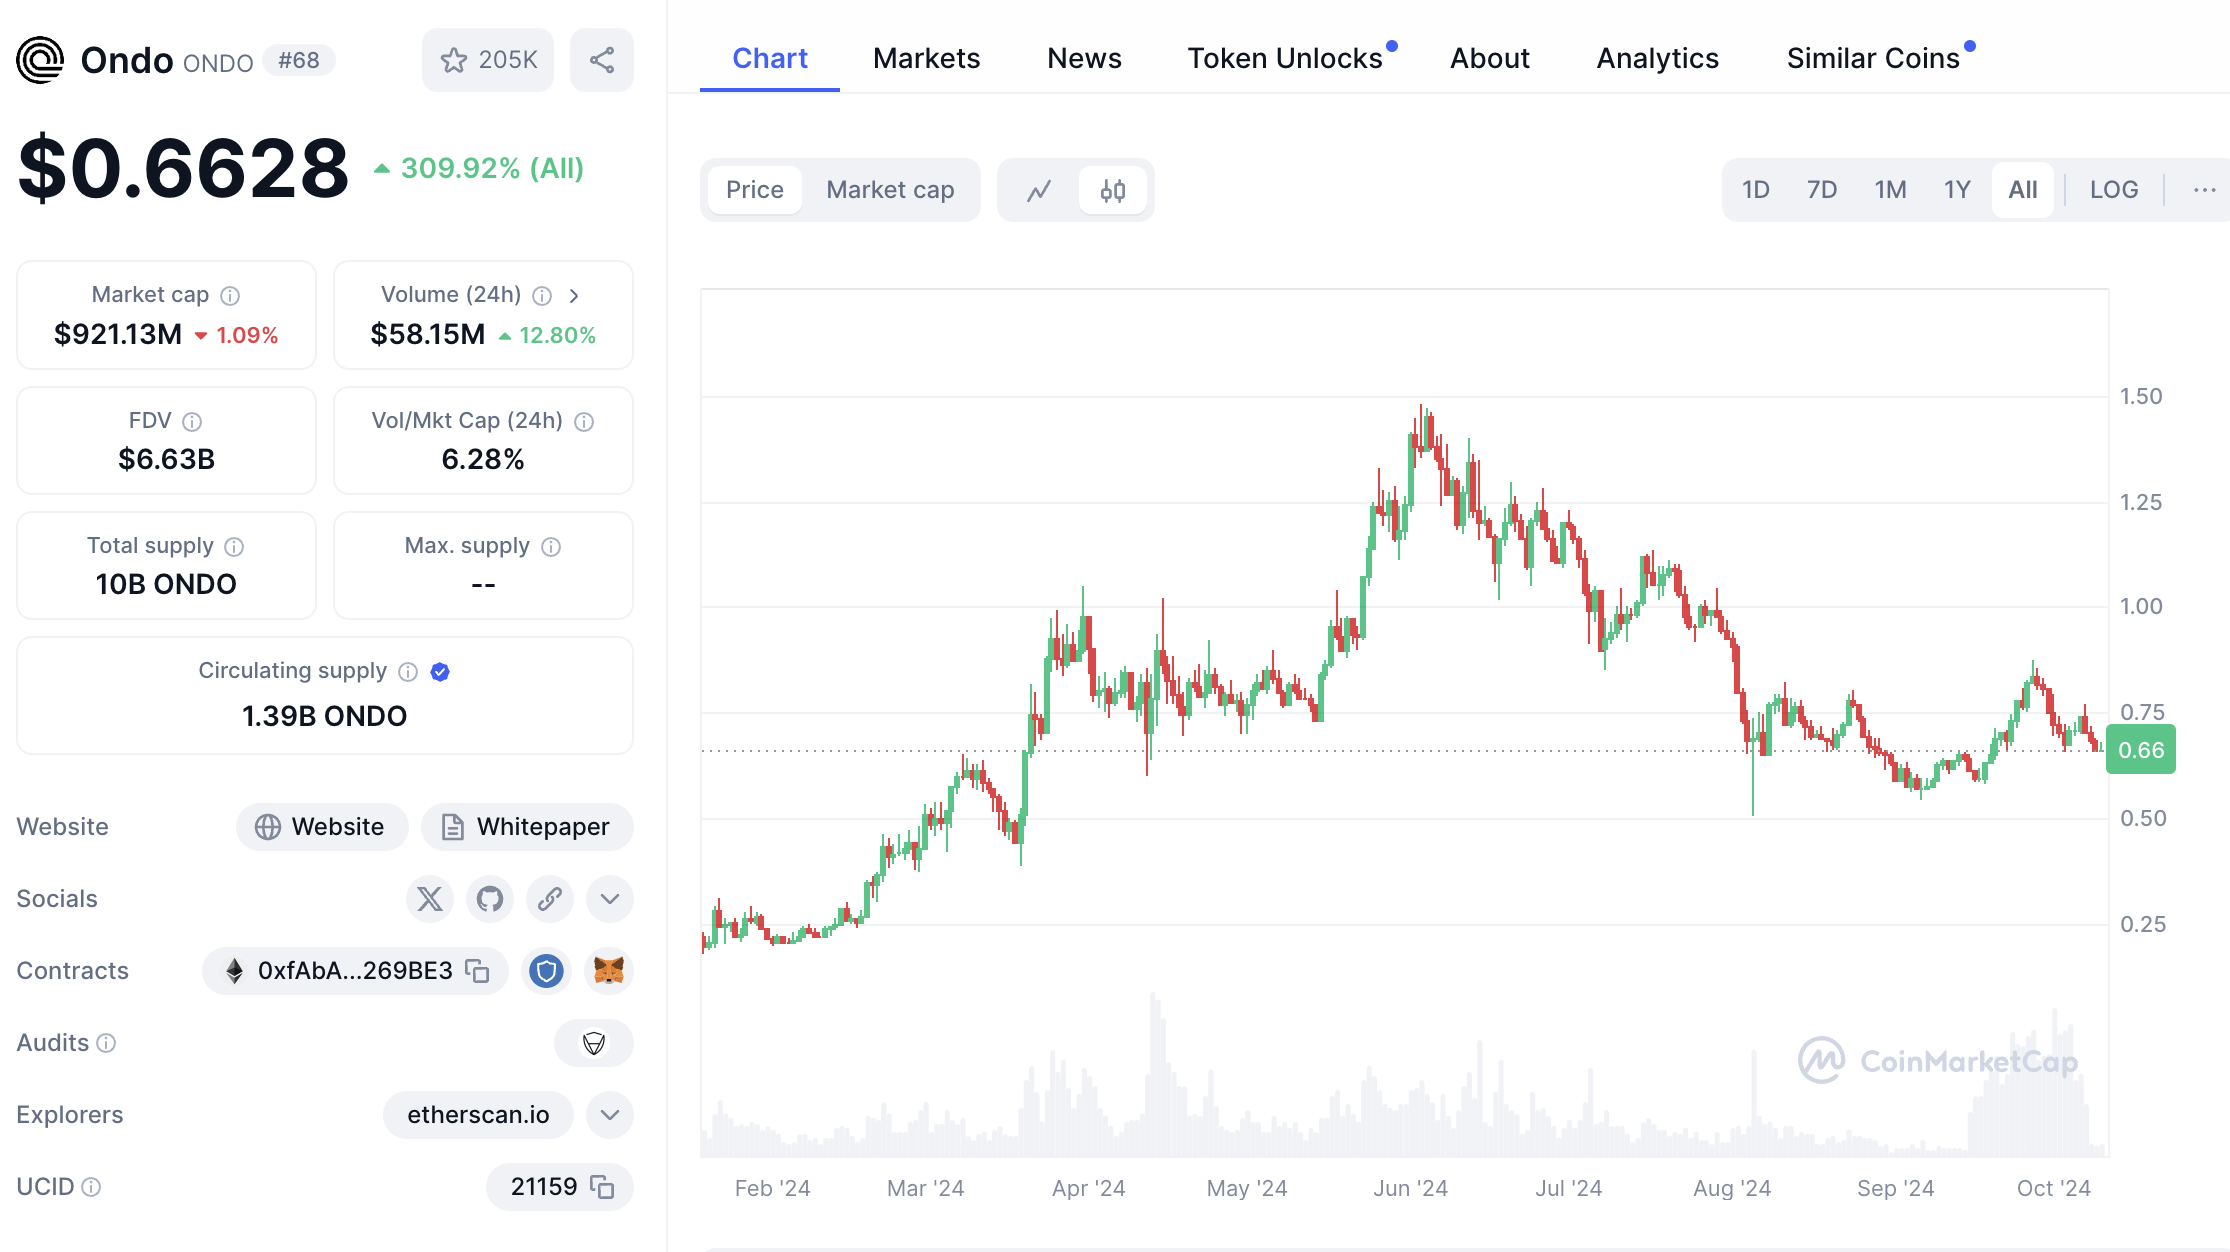The height and width of the screenshot is (1252, 2230).
Task: Open Volume (24h) details arrow
Action: pos(574,295)
